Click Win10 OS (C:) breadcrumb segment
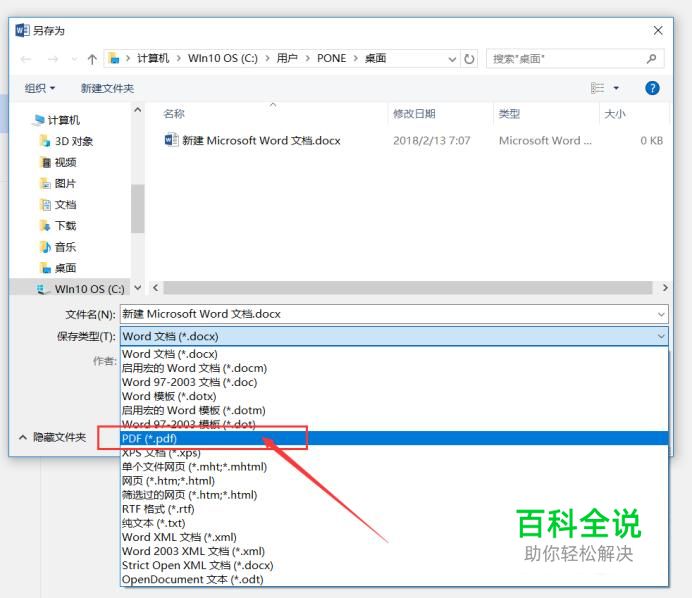692x598 pixels. tap(222, 58)
